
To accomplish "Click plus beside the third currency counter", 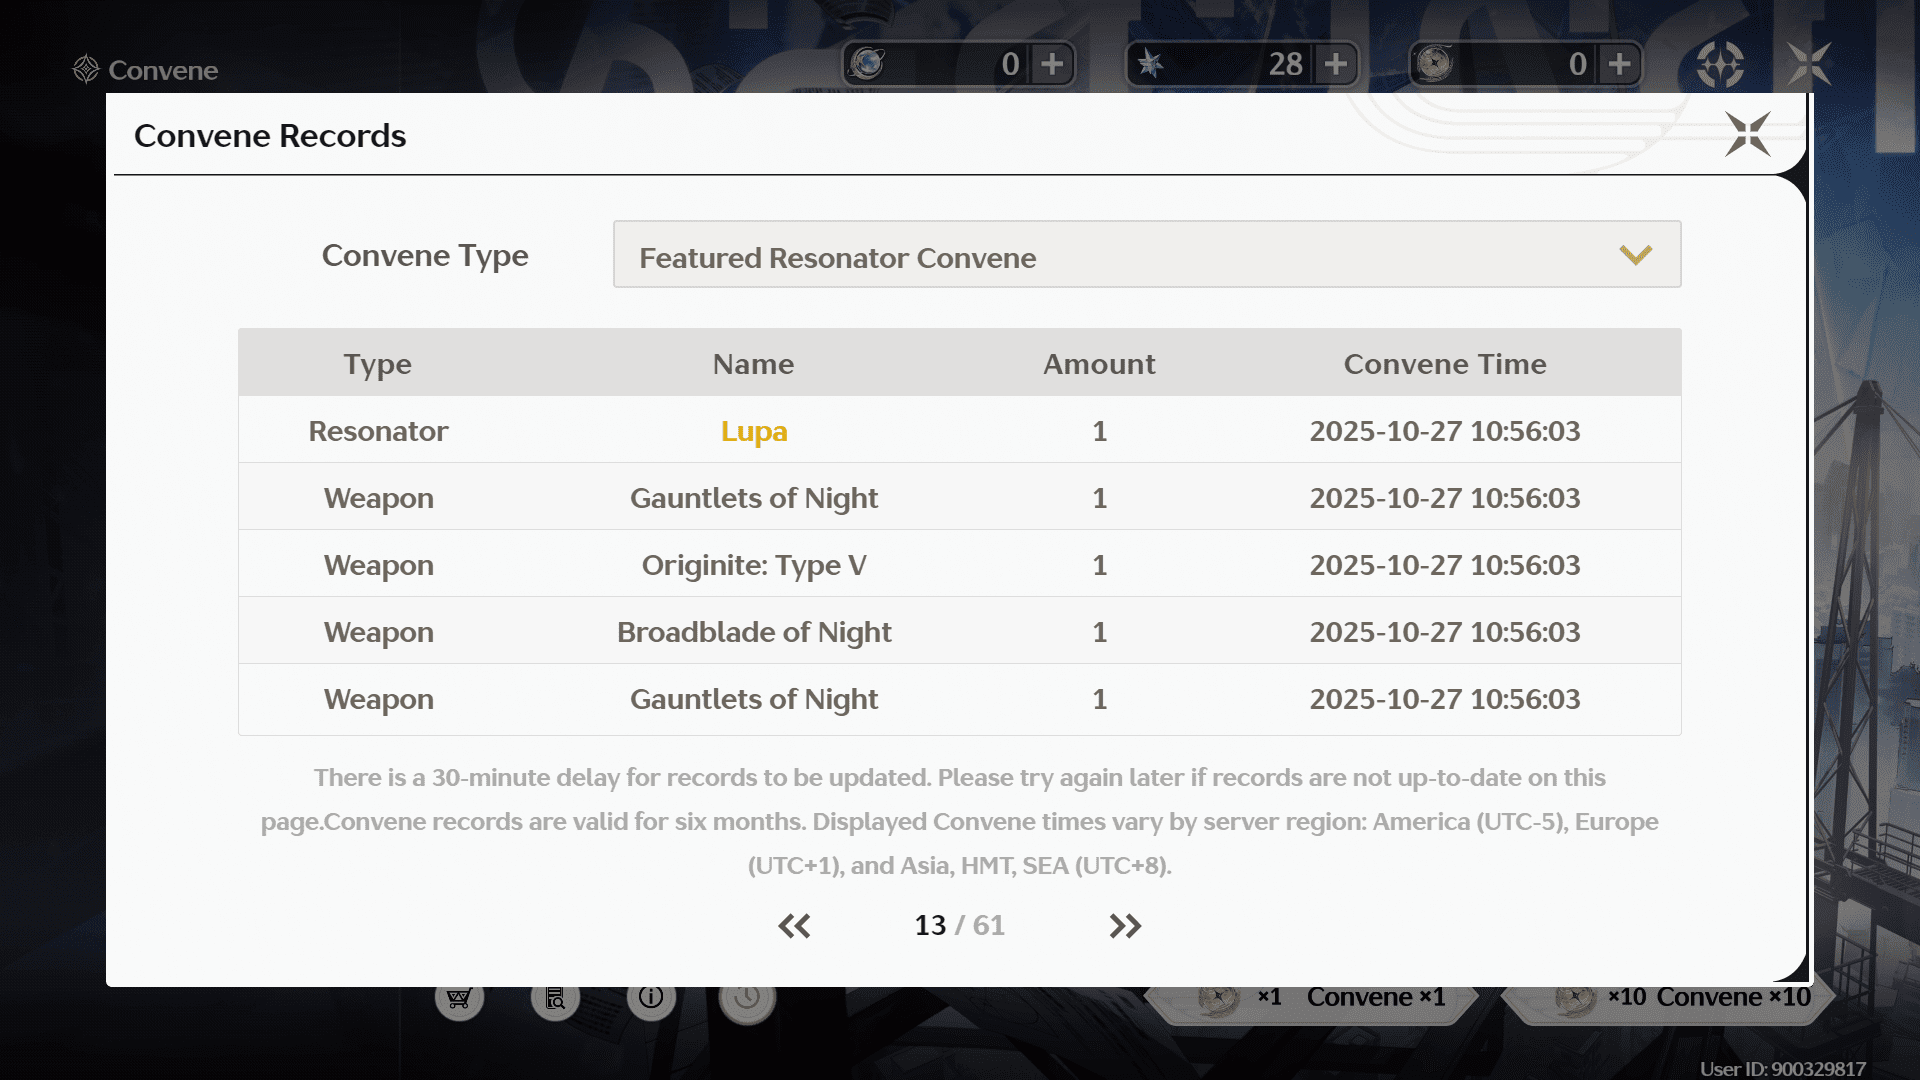I will (x=1620, y=64).
